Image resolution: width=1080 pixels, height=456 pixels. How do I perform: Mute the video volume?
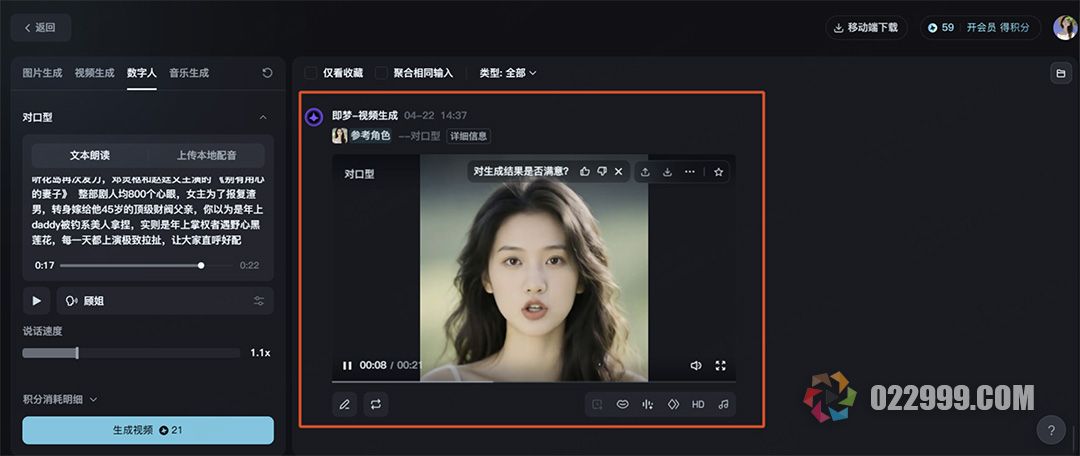click(x=696, y=366)
